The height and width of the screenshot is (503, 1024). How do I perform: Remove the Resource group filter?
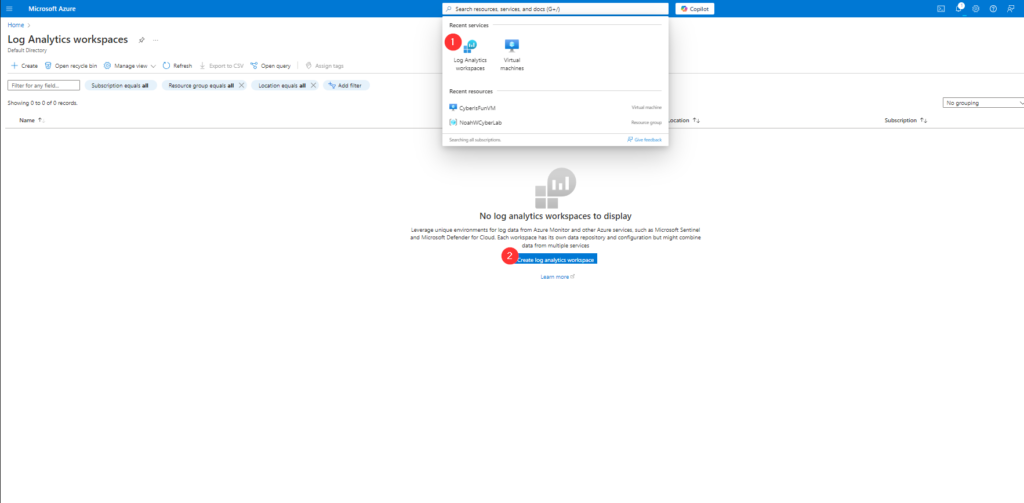coord(241,86)
